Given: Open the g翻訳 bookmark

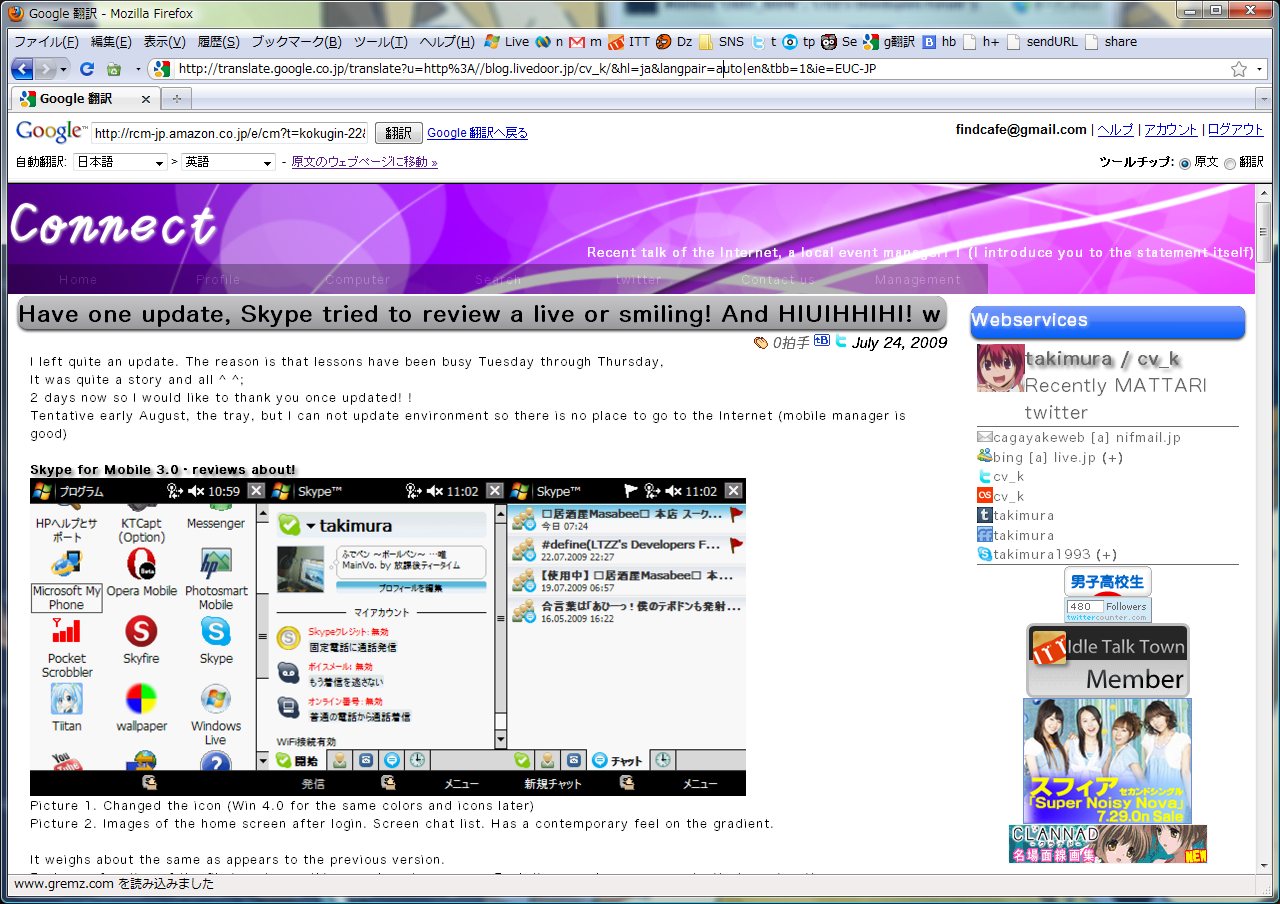Looking at the screenshot, I should click(889, 42).
